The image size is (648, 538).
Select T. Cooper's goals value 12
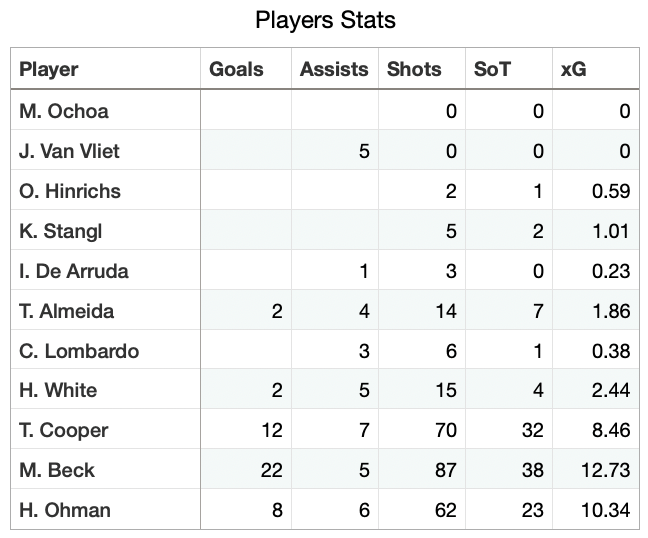pos(271,430)
